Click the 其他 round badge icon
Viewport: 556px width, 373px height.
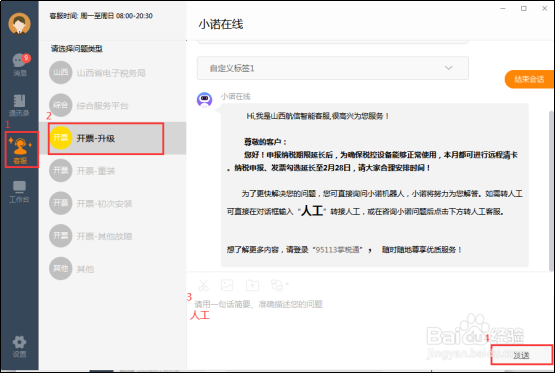point(61,268)
